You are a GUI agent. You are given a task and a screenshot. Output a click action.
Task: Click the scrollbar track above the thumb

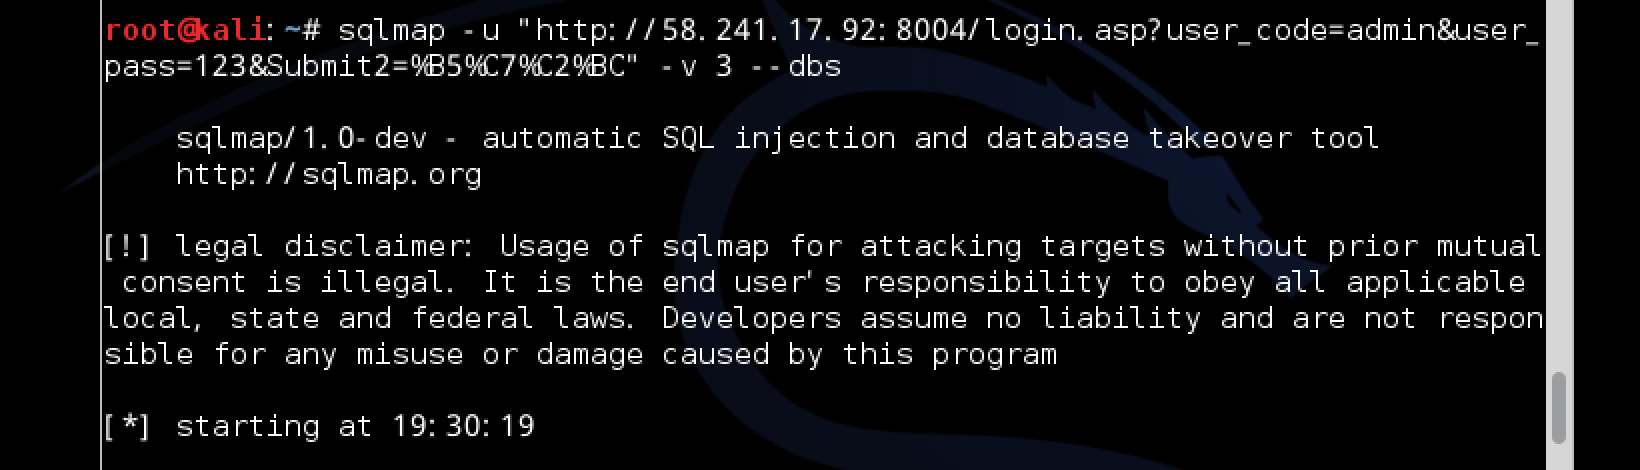[x=1559, y=187]
